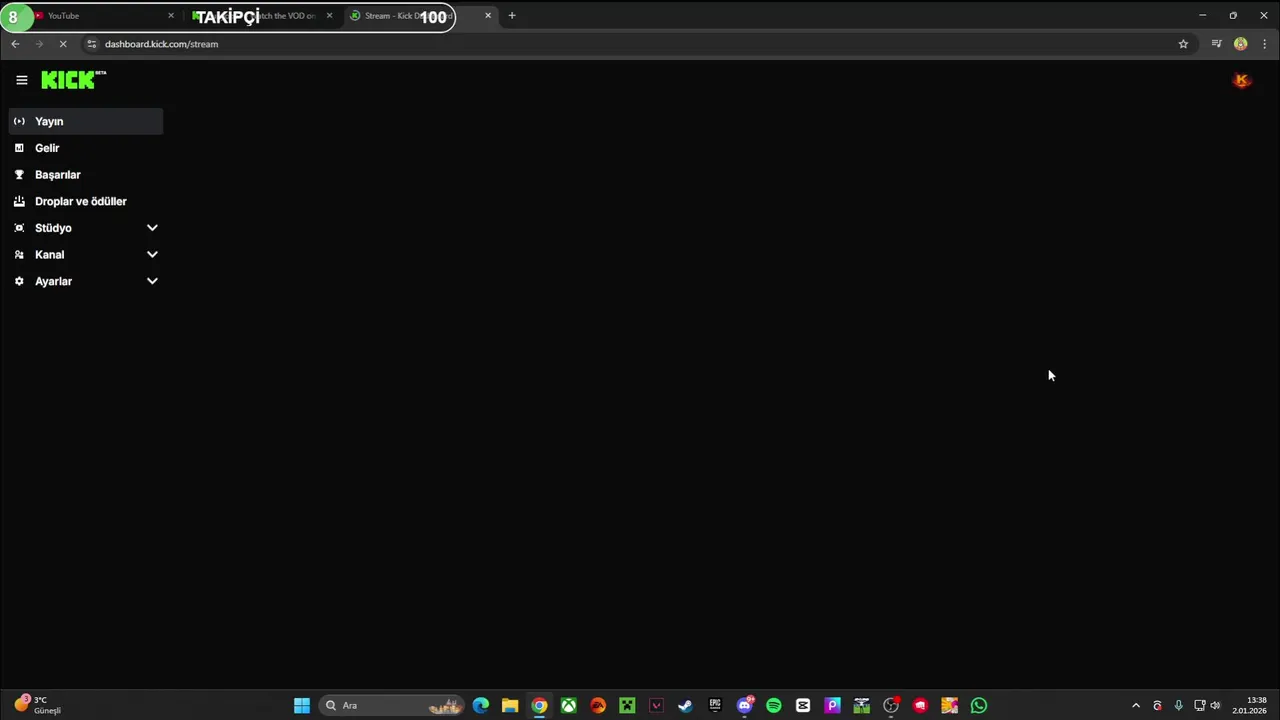Bookmark this page with the star
This screenshot has width=1280, height=720.
pos(1183,44)
